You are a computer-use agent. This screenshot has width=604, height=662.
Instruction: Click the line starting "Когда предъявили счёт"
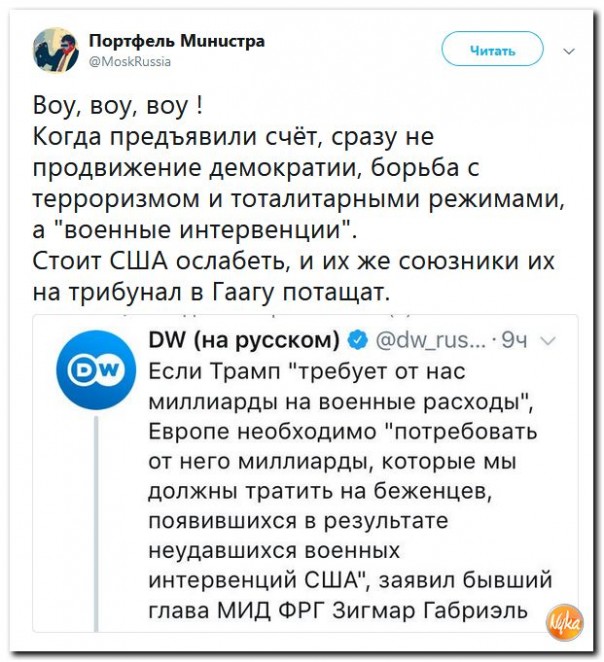point(234,137)
